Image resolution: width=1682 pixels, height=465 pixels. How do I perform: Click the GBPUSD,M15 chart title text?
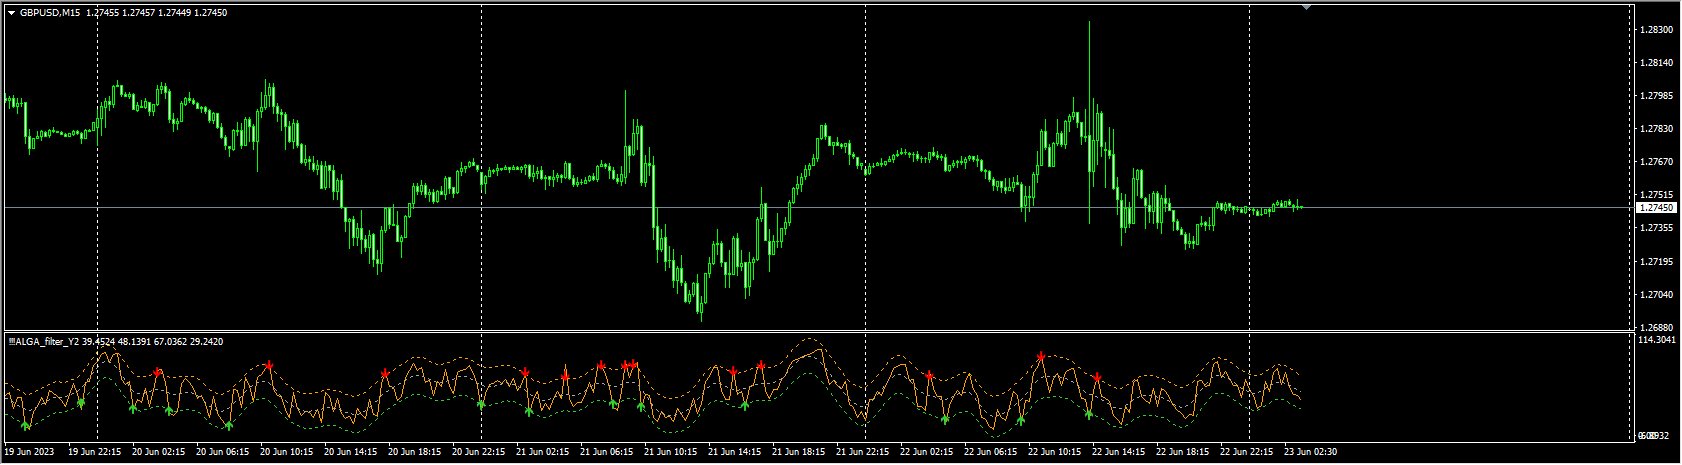coord(50,13)
